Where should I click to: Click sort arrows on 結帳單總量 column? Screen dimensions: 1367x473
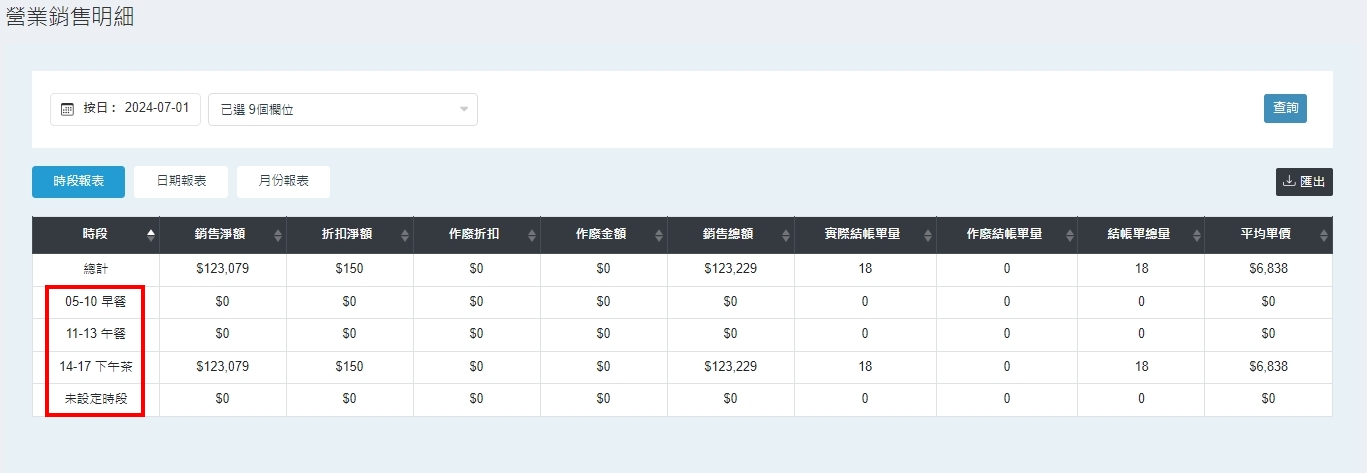[1197, 235]
